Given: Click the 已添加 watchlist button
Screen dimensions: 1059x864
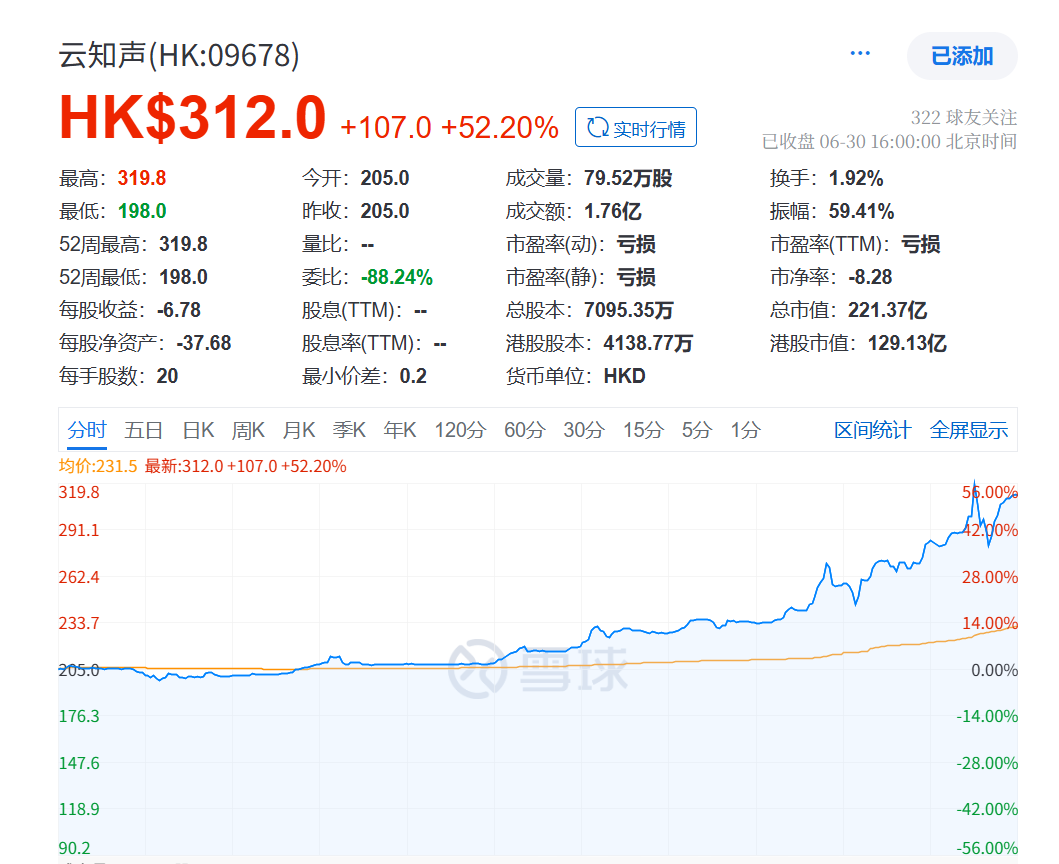Looking at the screenshot, I should point(962,56).
